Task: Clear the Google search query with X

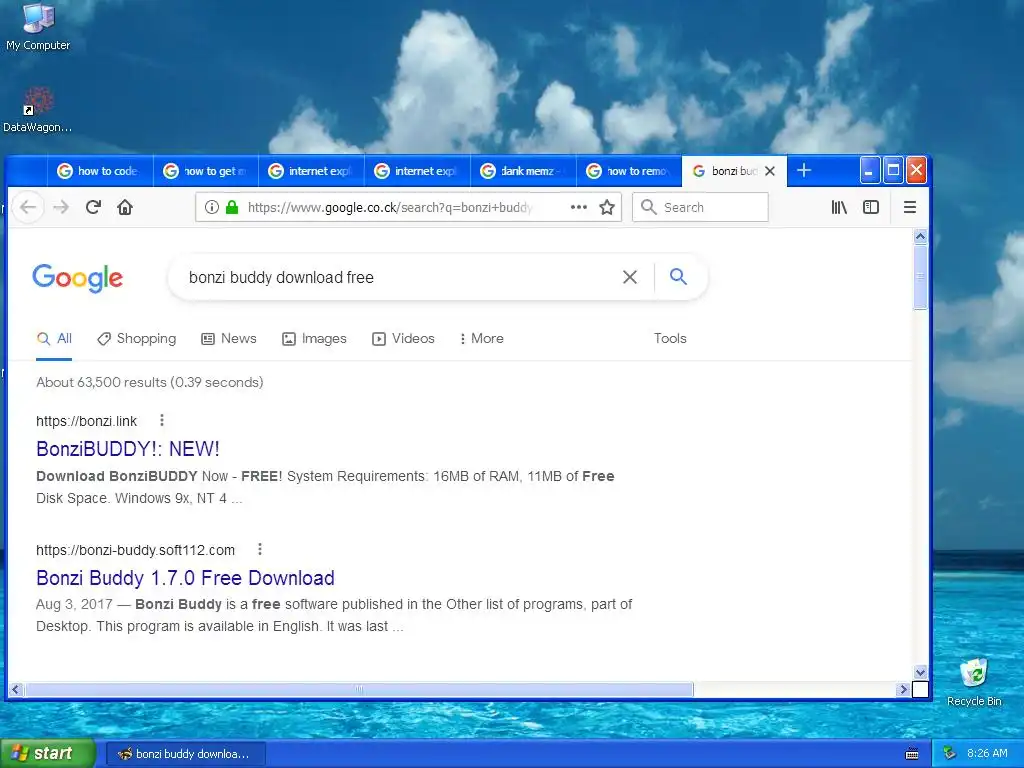Action: 630,278
